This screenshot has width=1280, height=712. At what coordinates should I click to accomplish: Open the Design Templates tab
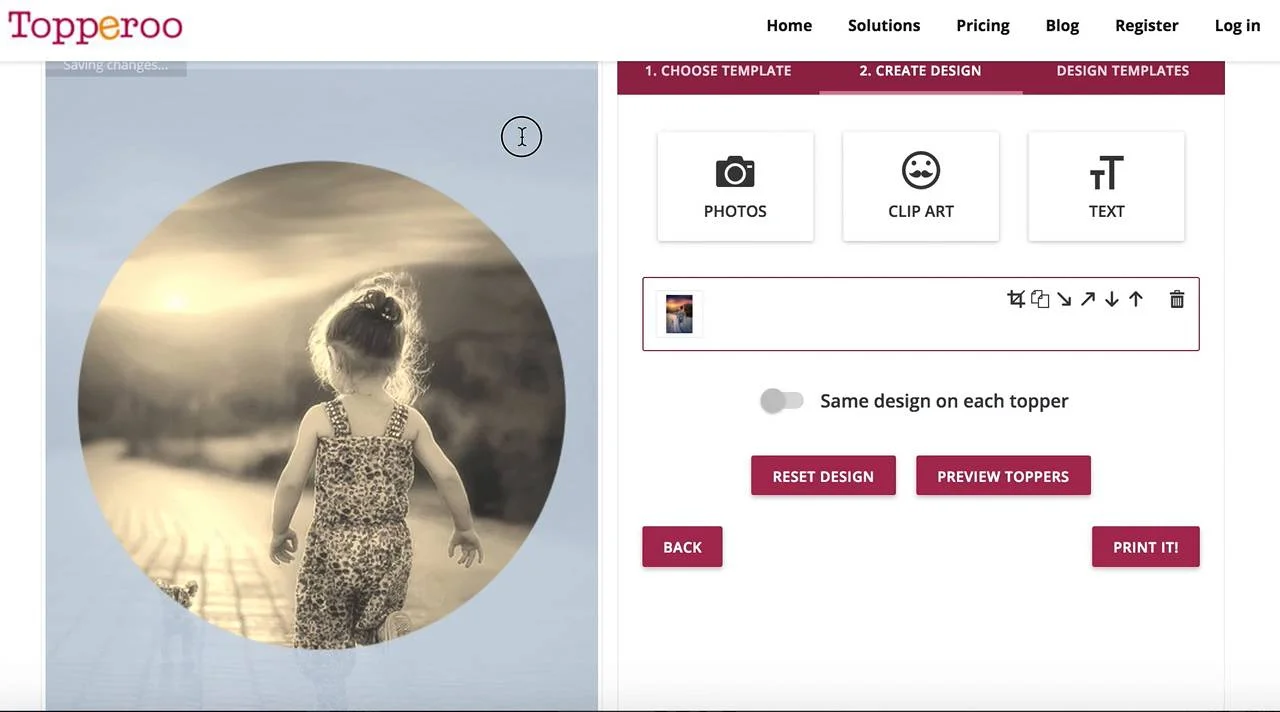(1123, 71)
